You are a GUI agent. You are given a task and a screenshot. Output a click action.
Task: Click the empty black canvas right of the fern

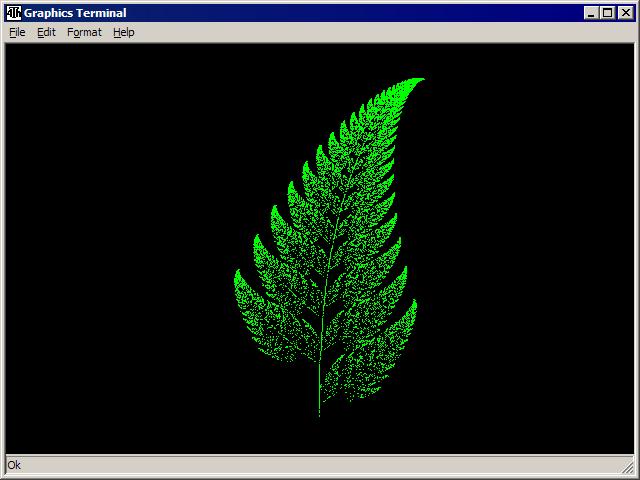tap(530, 250)
